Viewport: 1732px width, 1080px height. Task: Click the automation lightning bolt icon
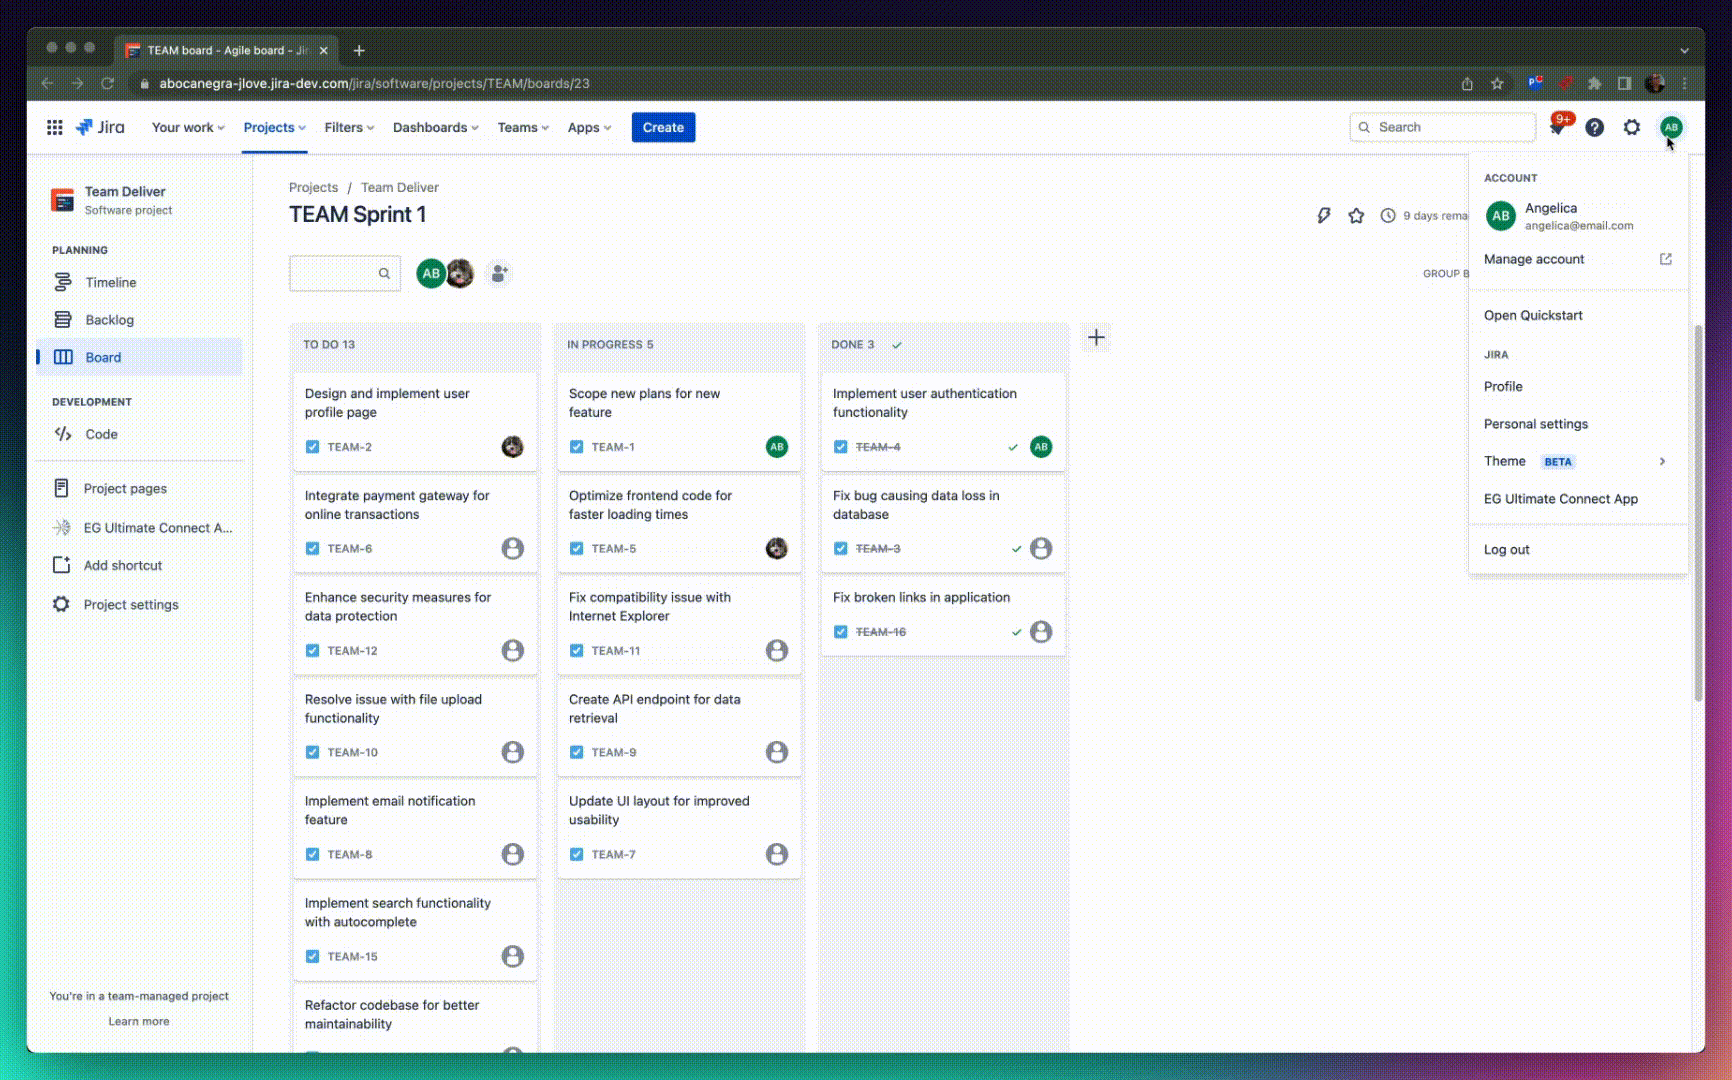point(1324,215)
